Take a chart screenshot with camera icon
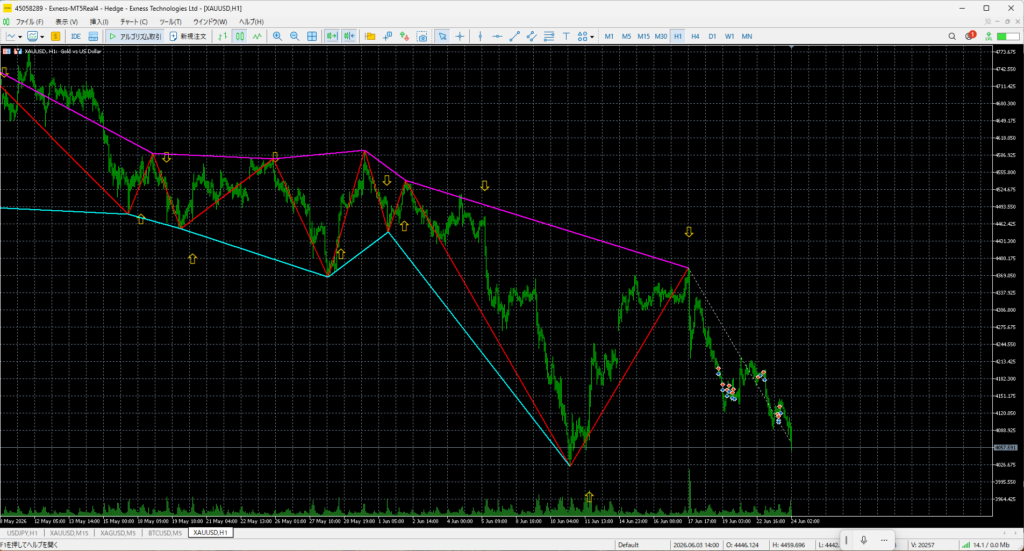This screenshot has height=551, width=1024. (x=423, y=37)
